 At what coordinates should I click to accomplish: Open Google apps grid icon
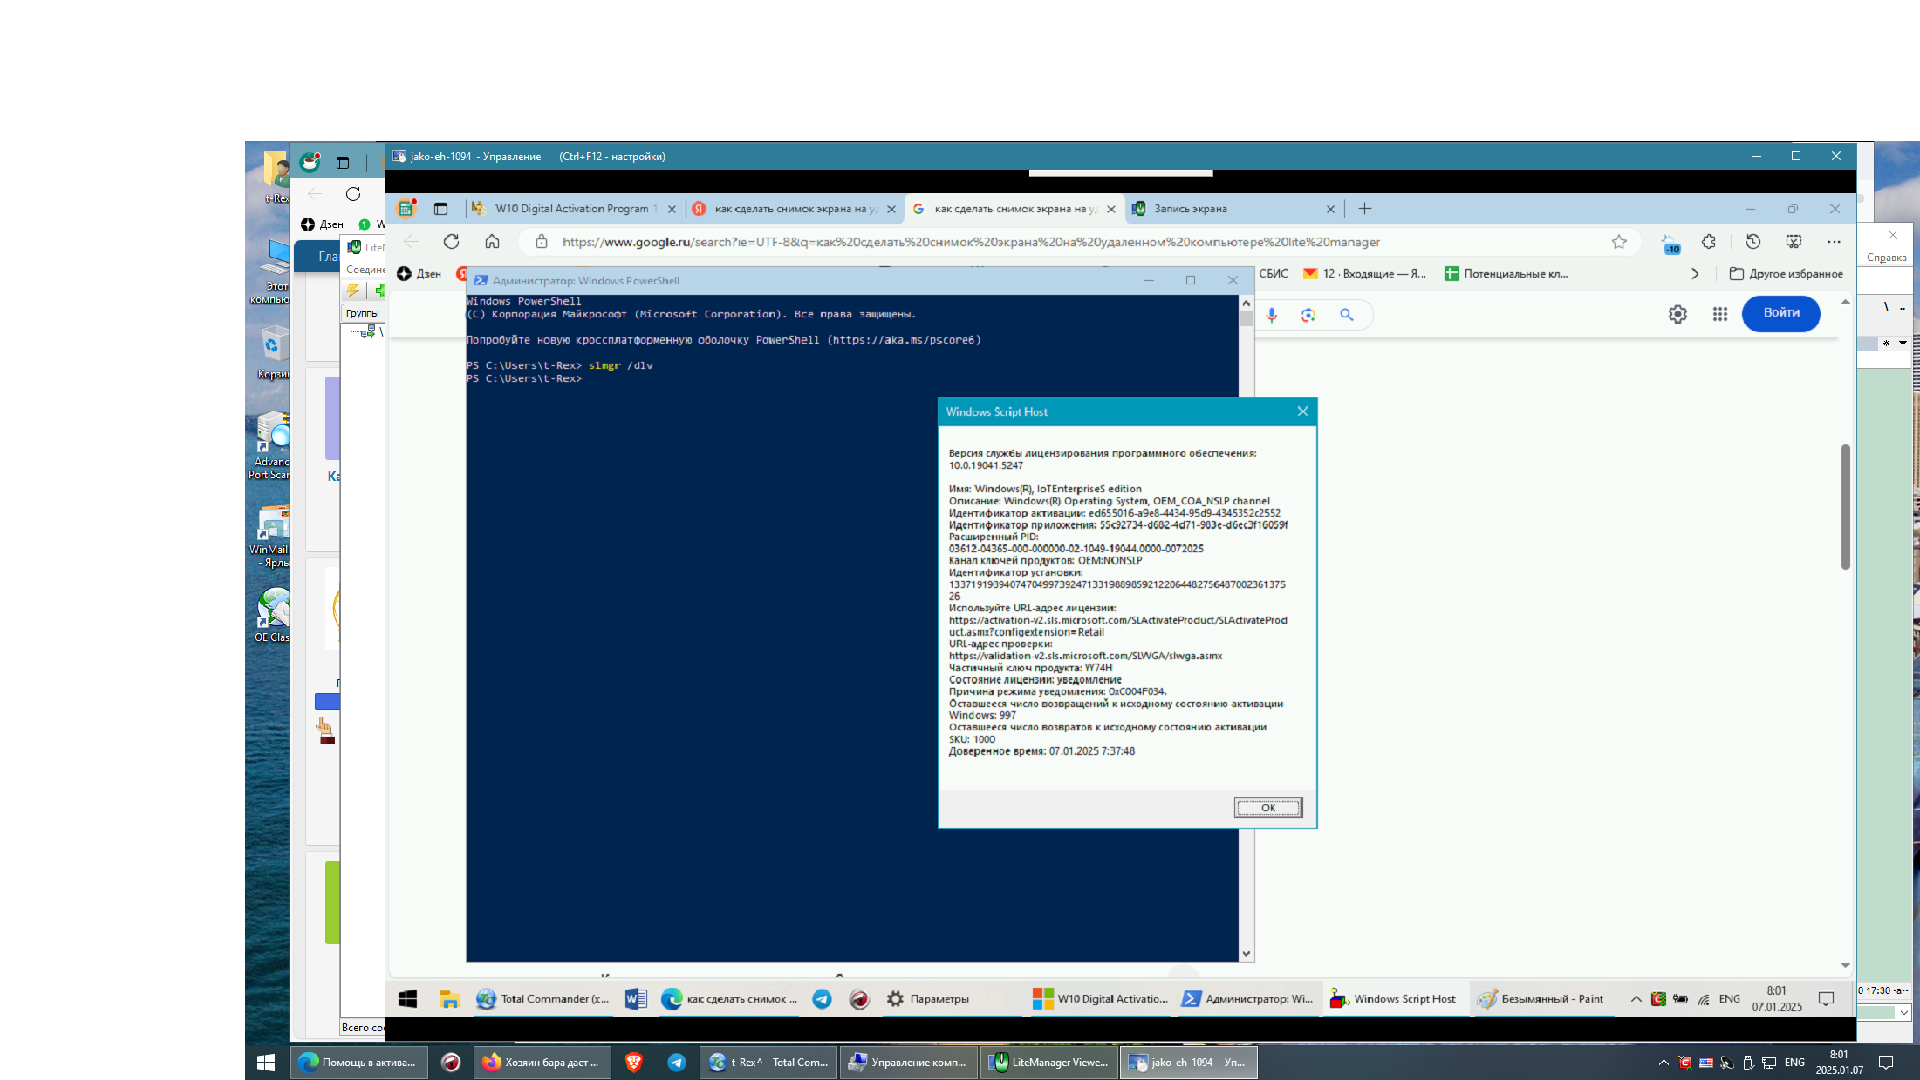pos(1719,314)
